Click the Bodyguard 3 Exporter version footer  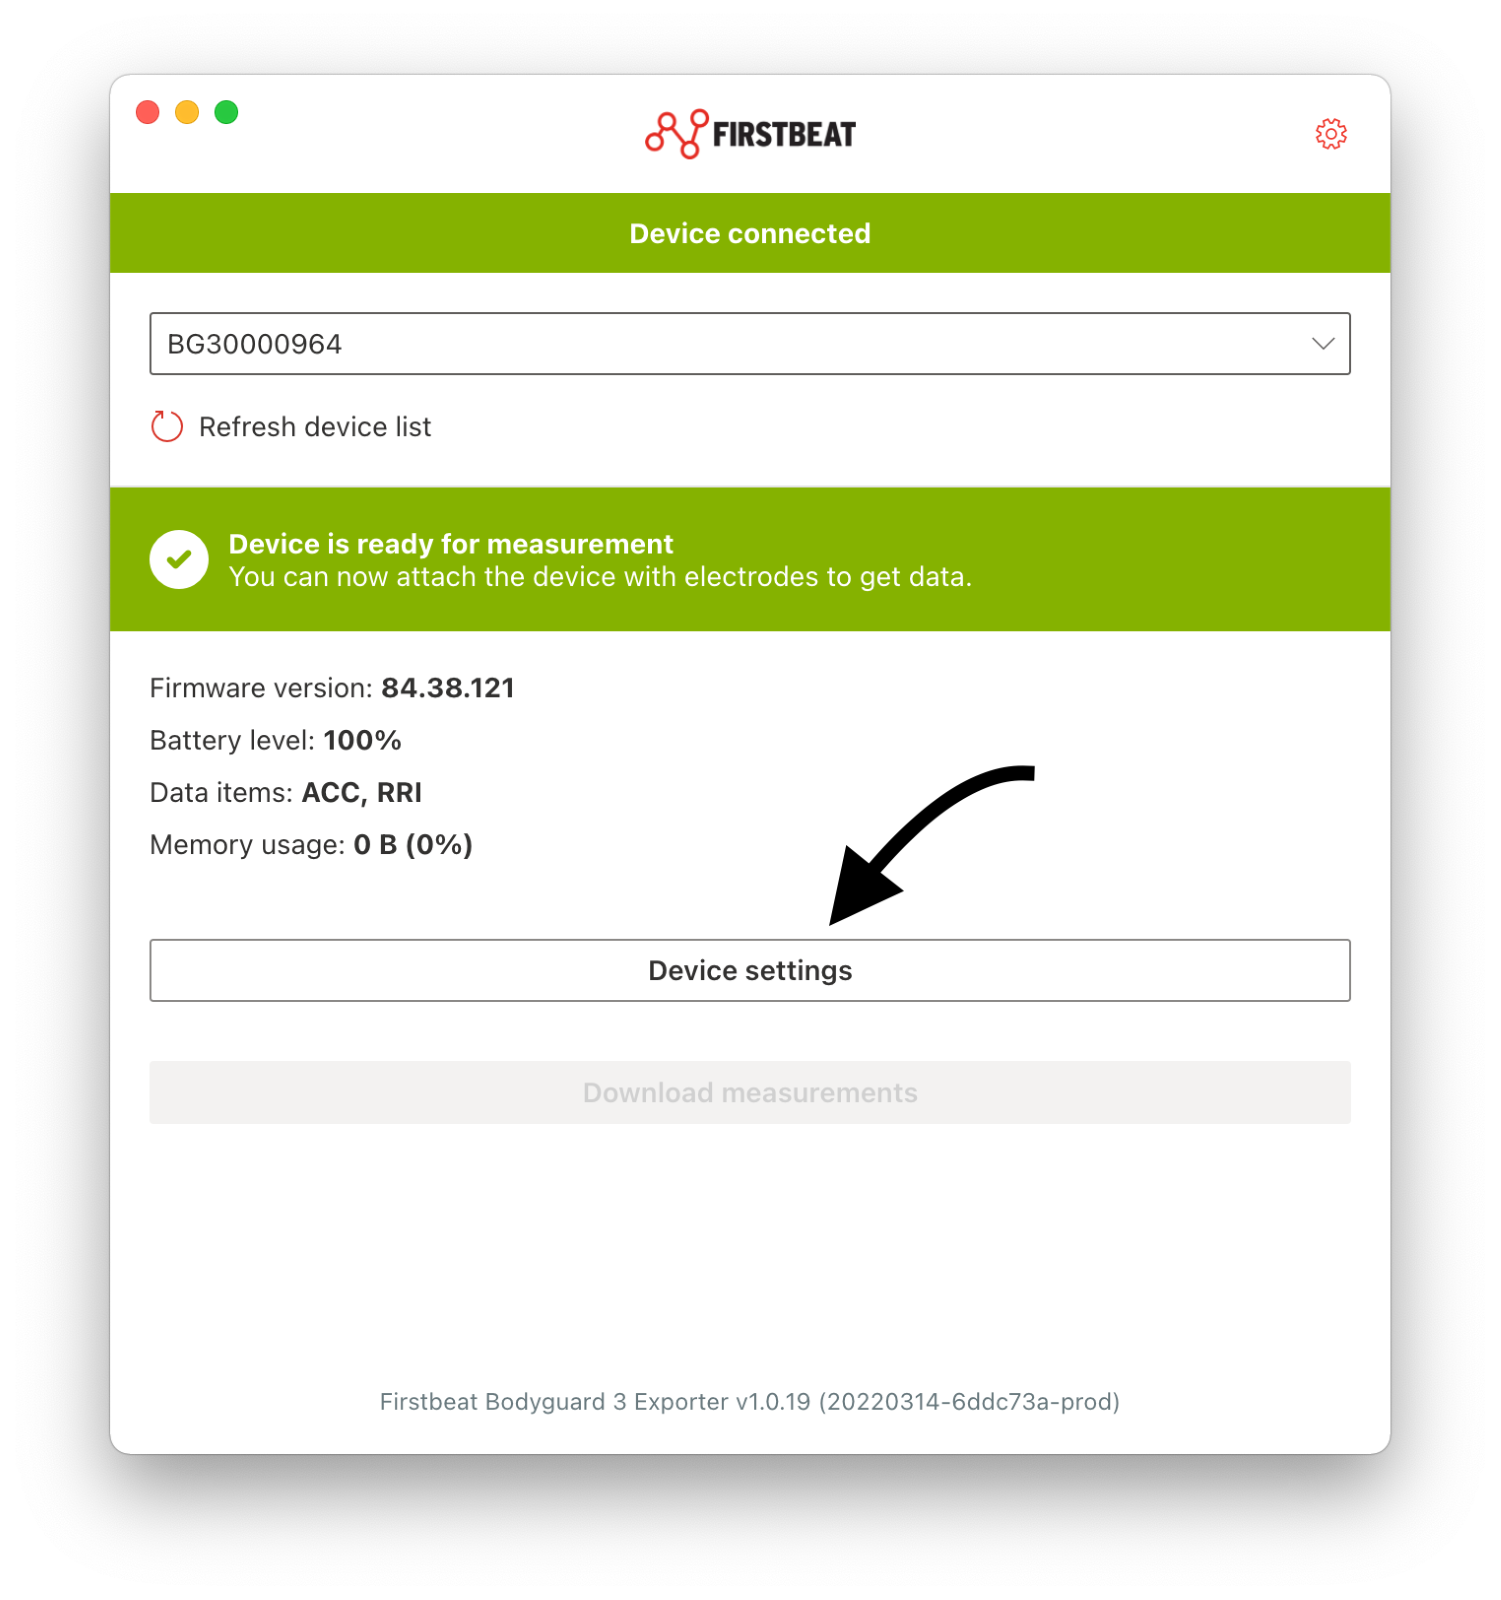750,1402
